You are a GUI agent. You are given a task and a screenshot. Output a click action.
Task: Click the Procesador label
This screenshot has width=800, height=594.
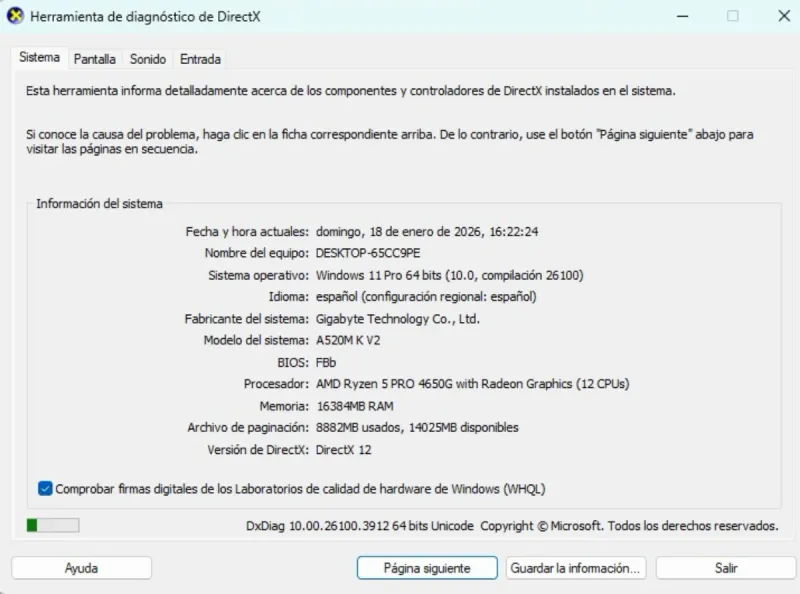click(276, 384)
